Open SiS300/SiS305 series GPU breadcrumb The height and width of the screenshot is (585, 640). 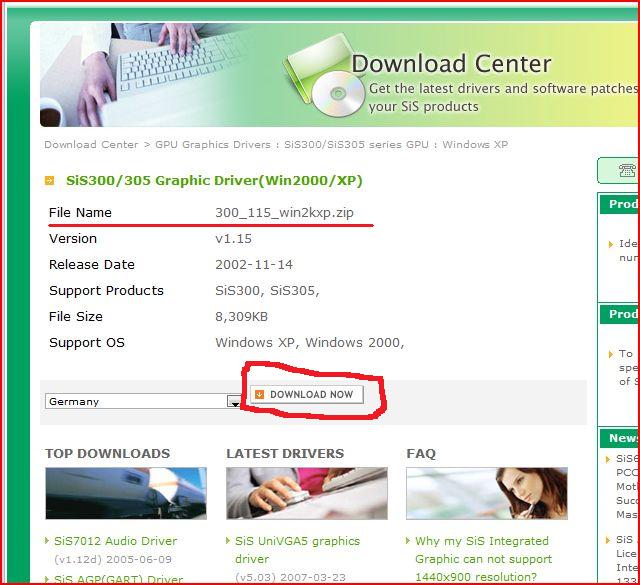pos(356,145)
